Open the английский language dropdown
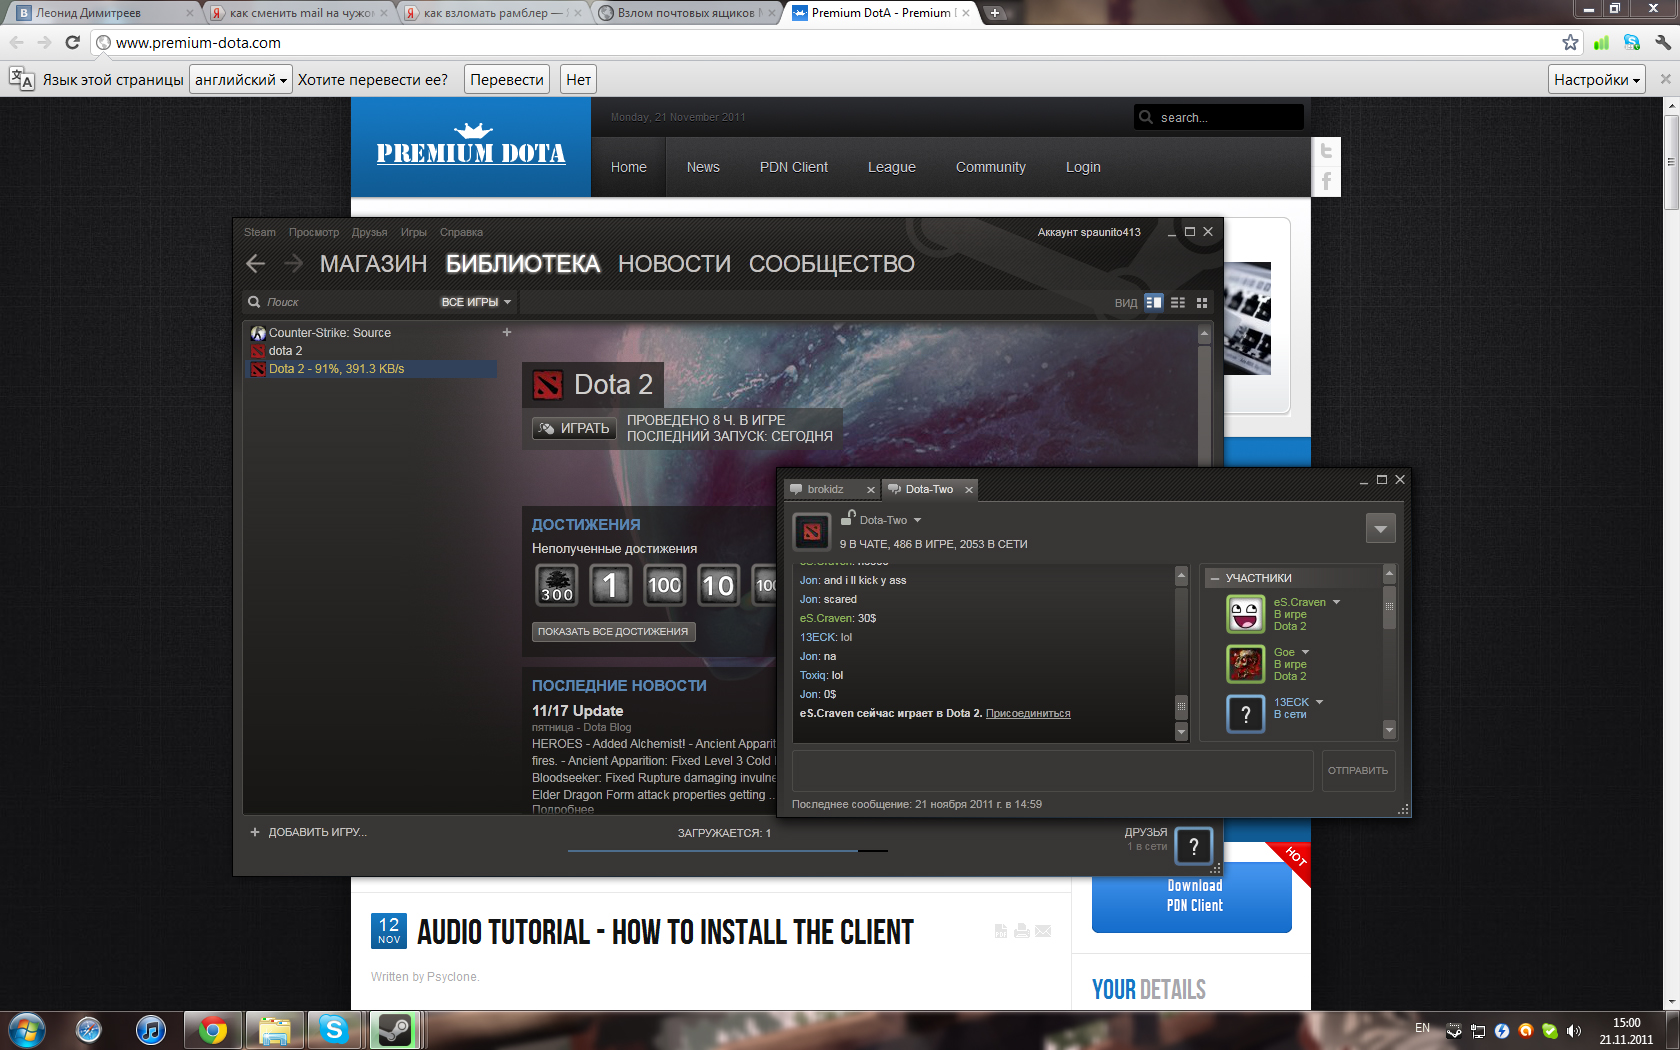 (x=241, y=80)
